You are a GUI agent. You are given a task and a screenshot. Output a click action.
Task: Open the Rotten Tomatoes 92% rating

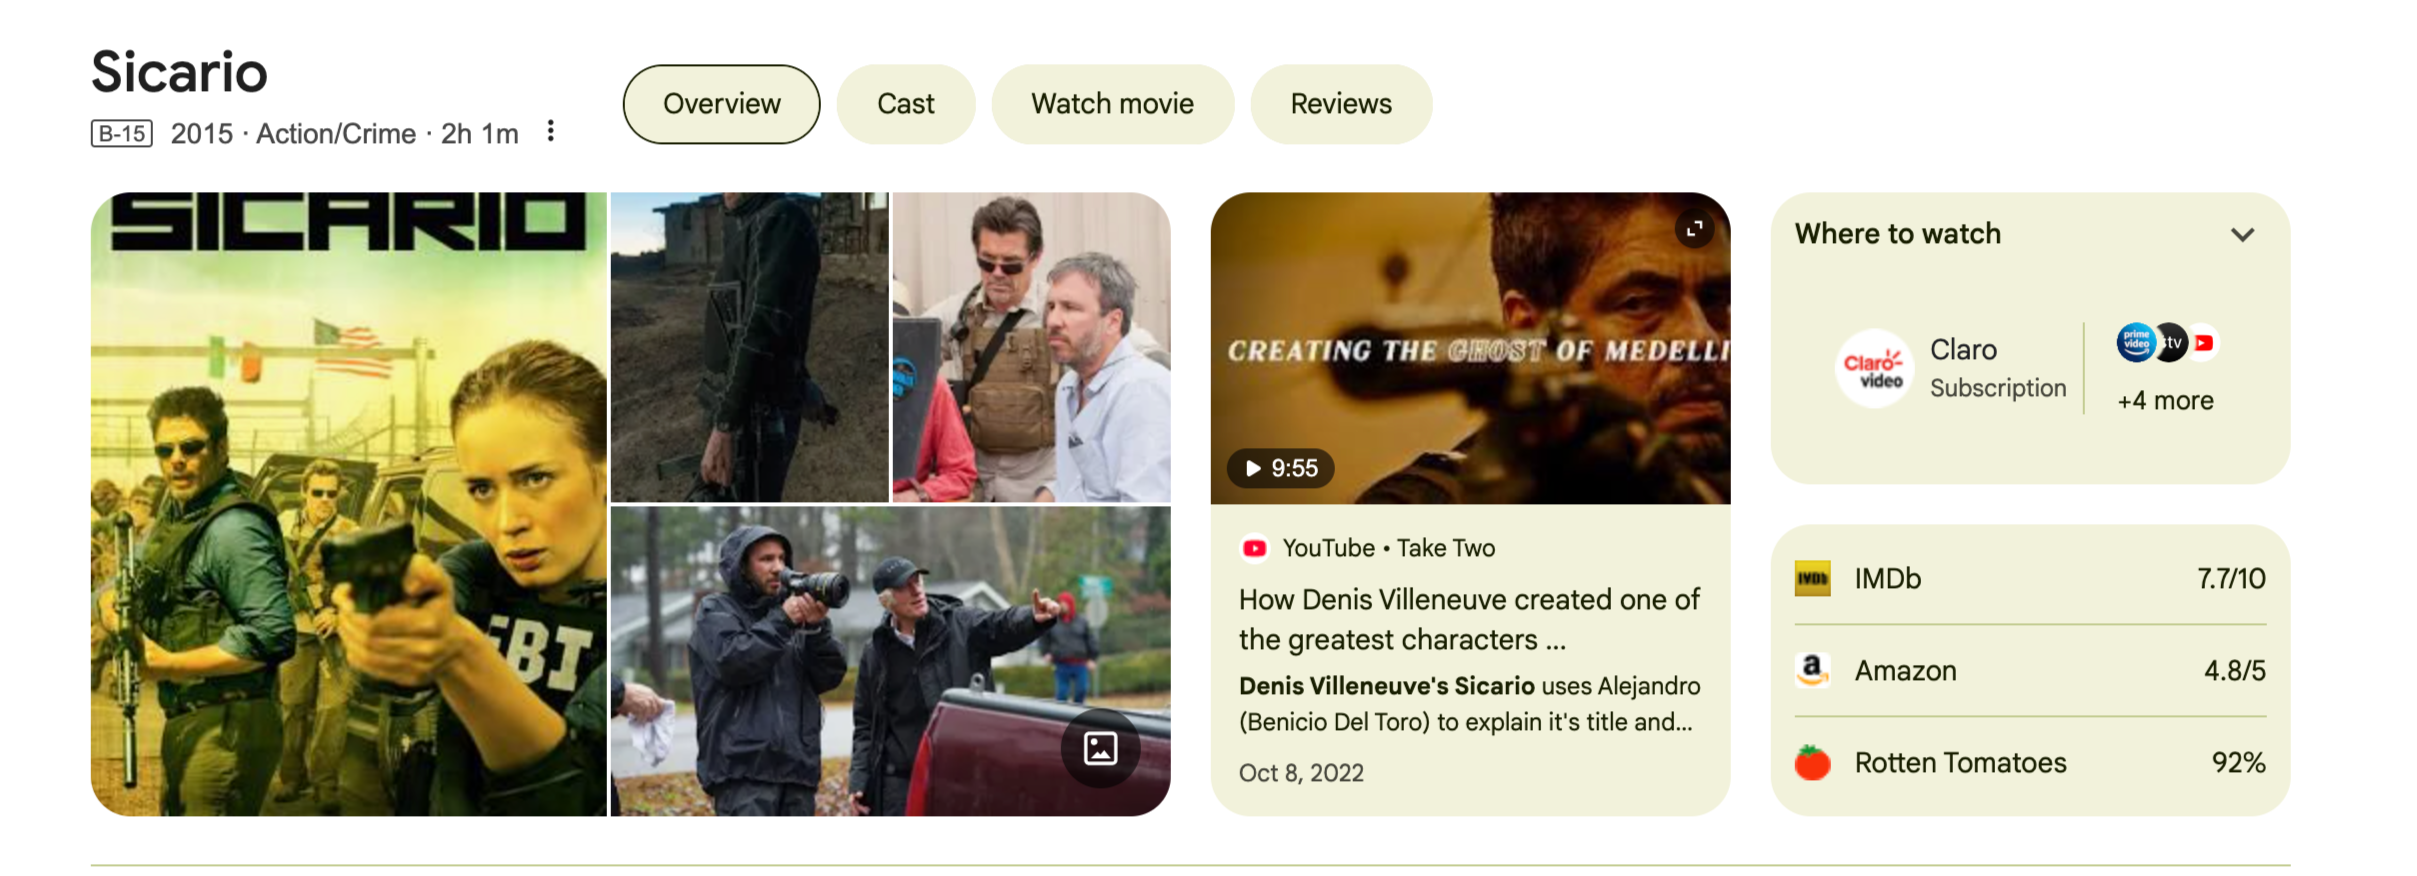[2030, 762]
